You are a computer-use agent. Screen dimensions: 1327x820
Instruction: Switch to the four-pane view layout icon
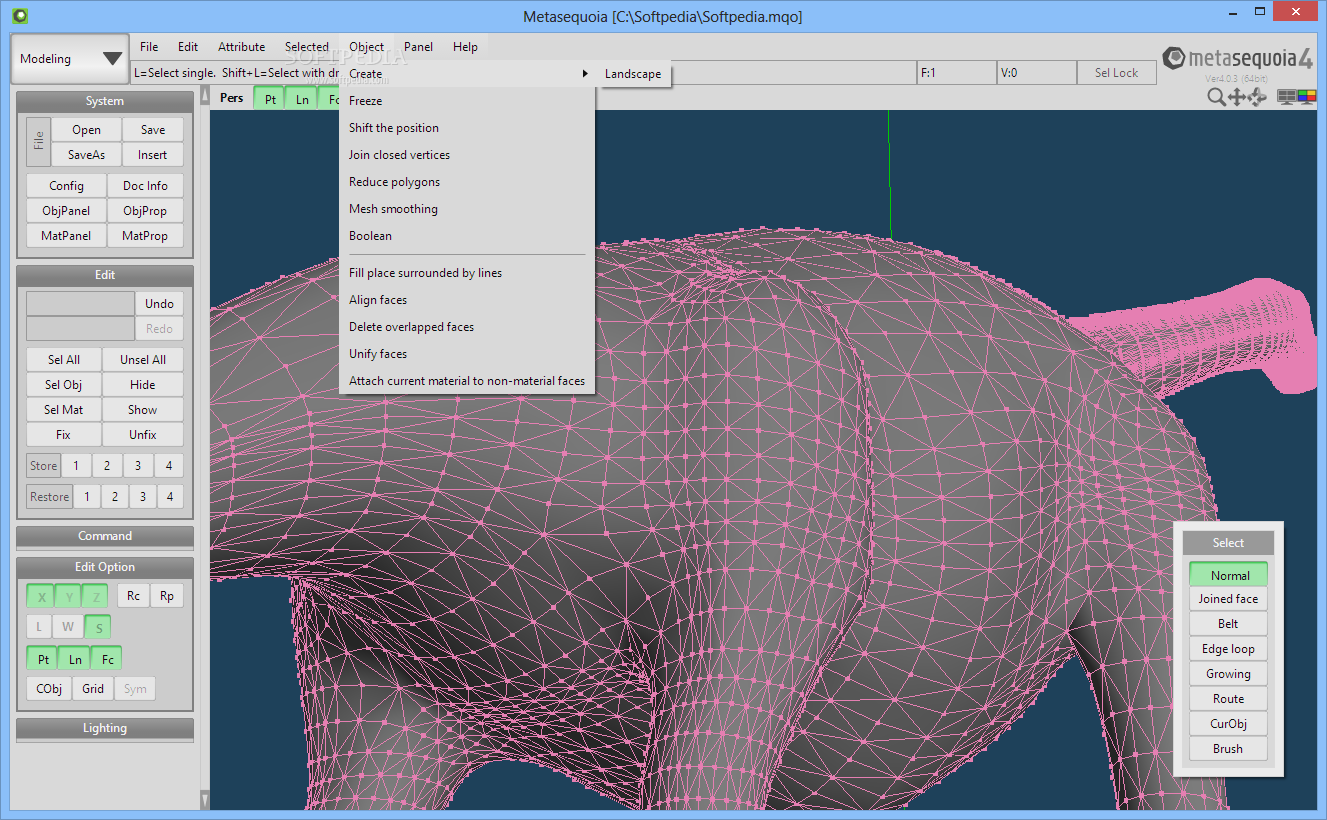point(1287,97)
